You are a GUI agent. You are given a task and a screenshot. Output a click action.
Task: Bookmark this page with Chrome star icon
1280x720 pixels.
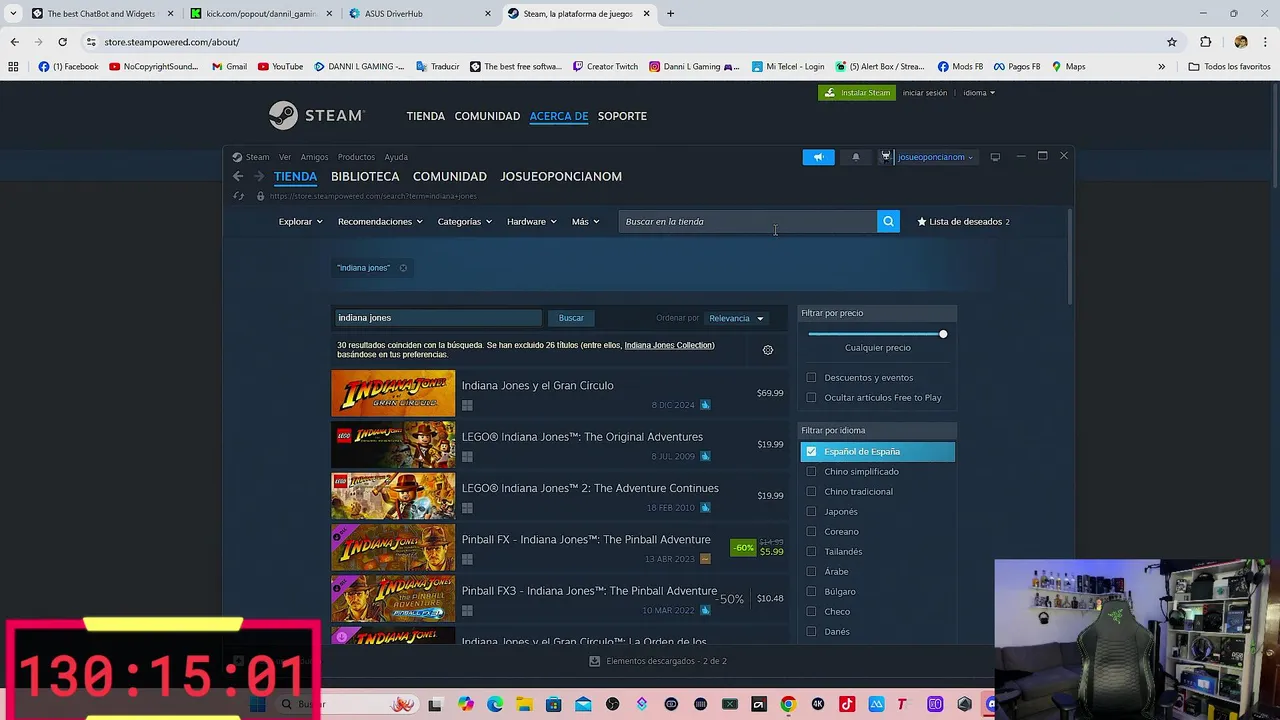[x=1172, y=42]
